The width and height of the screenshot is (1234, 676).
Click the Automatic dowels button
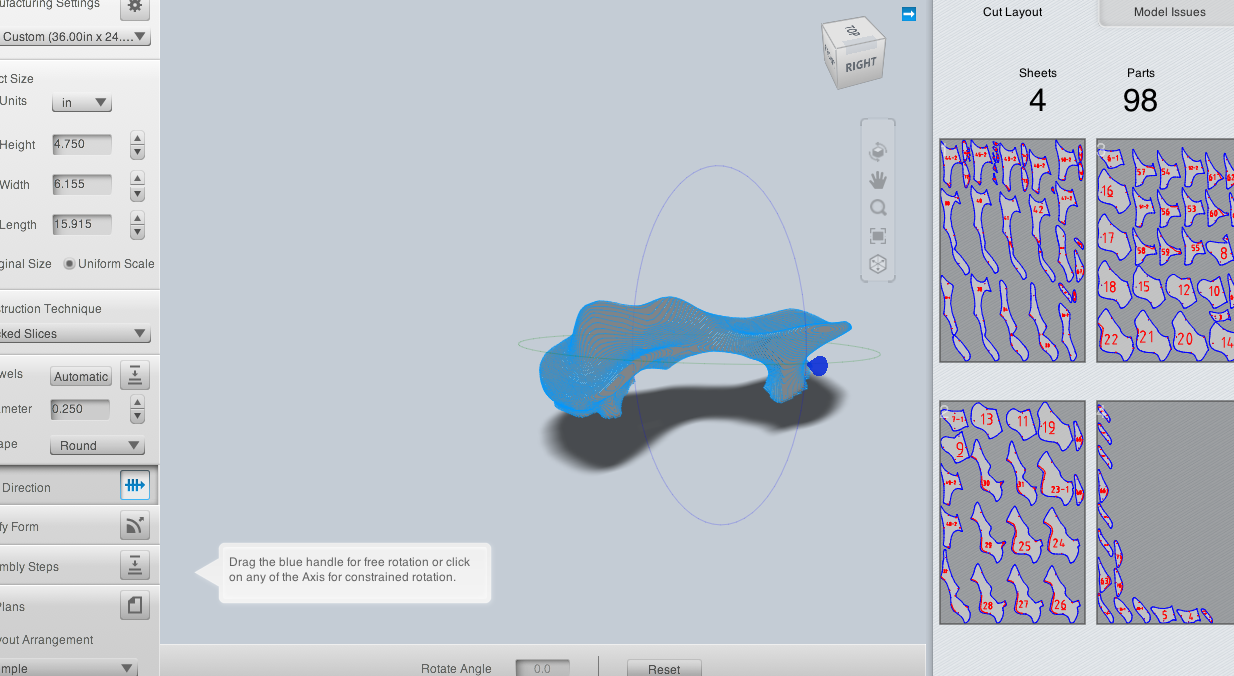(x=81, y=376)
